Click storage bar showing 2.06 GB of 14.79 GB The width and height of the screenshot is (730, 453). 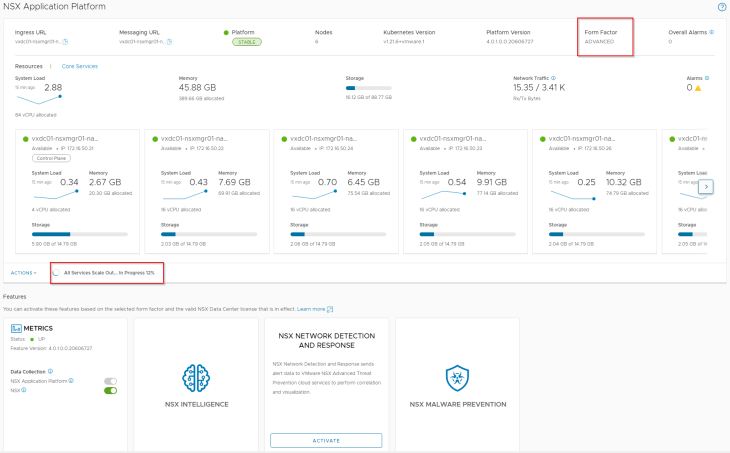pyautogui.click(x=338, y=234)
